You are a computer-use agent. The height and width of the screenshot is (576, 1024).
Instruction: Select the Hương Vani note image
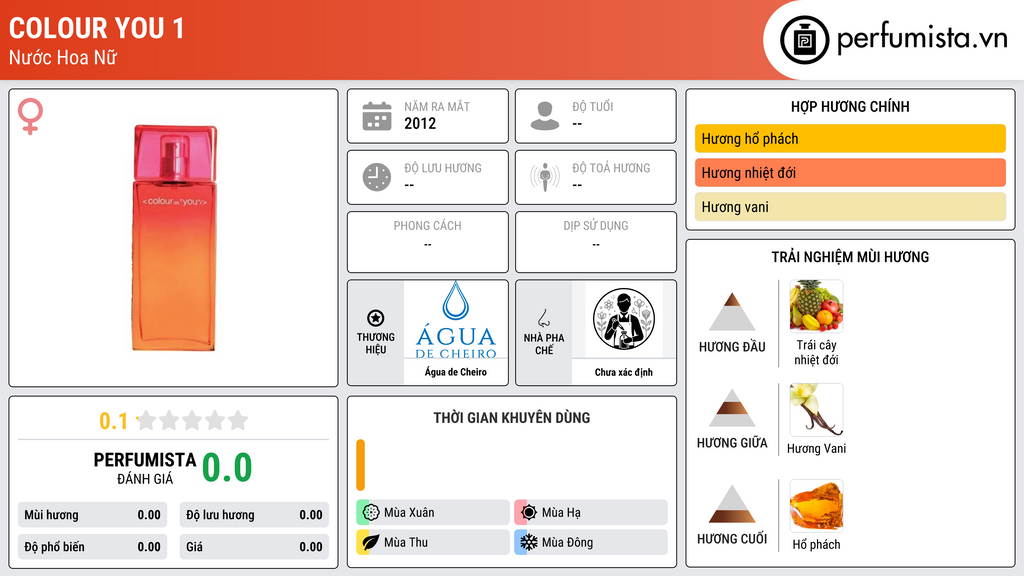(x=816, y=409)
